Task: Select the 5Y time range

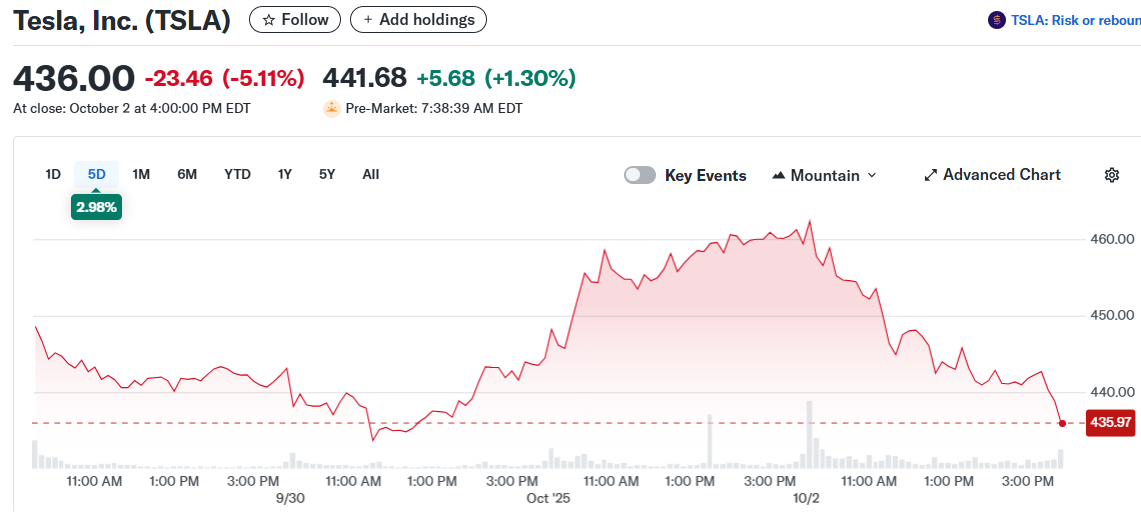Action: pos(327,174)
